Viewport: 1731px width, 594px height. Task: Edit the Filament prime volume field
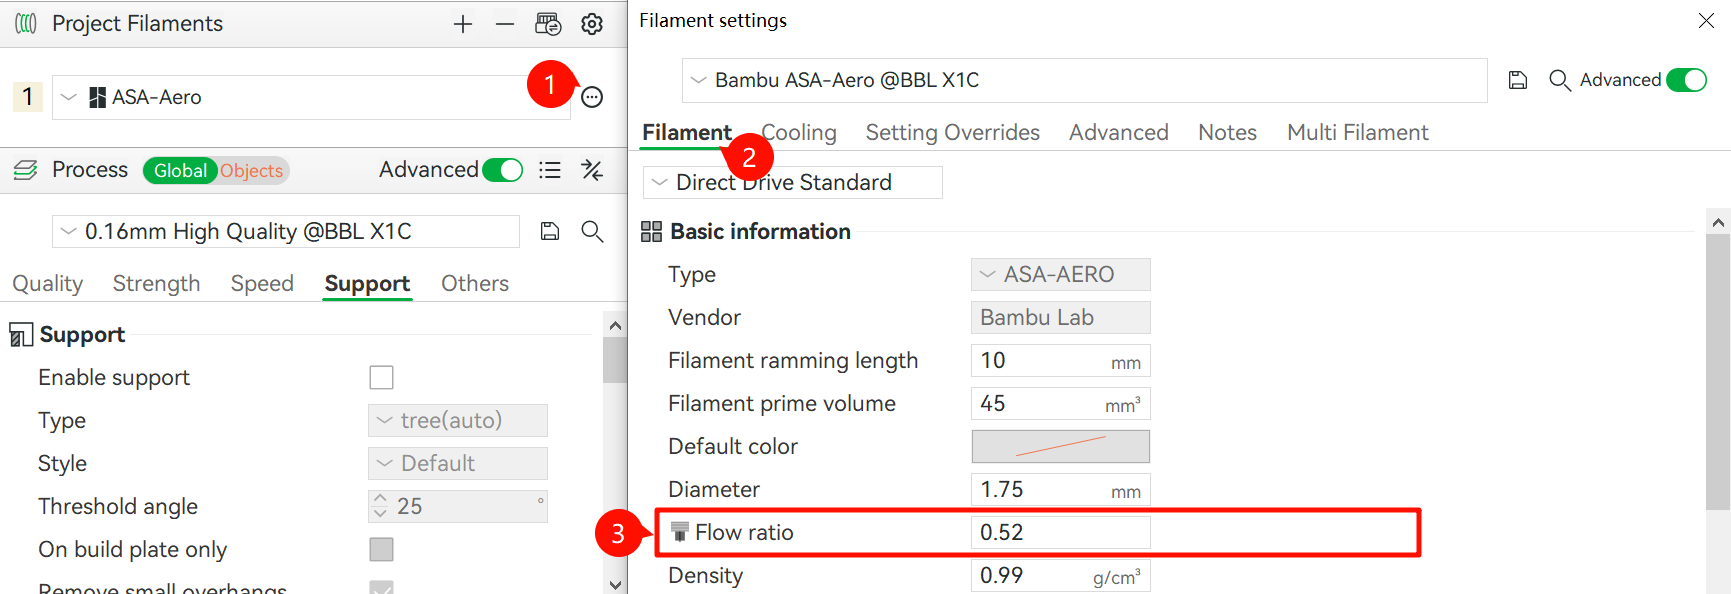(x=1060, y=403)
